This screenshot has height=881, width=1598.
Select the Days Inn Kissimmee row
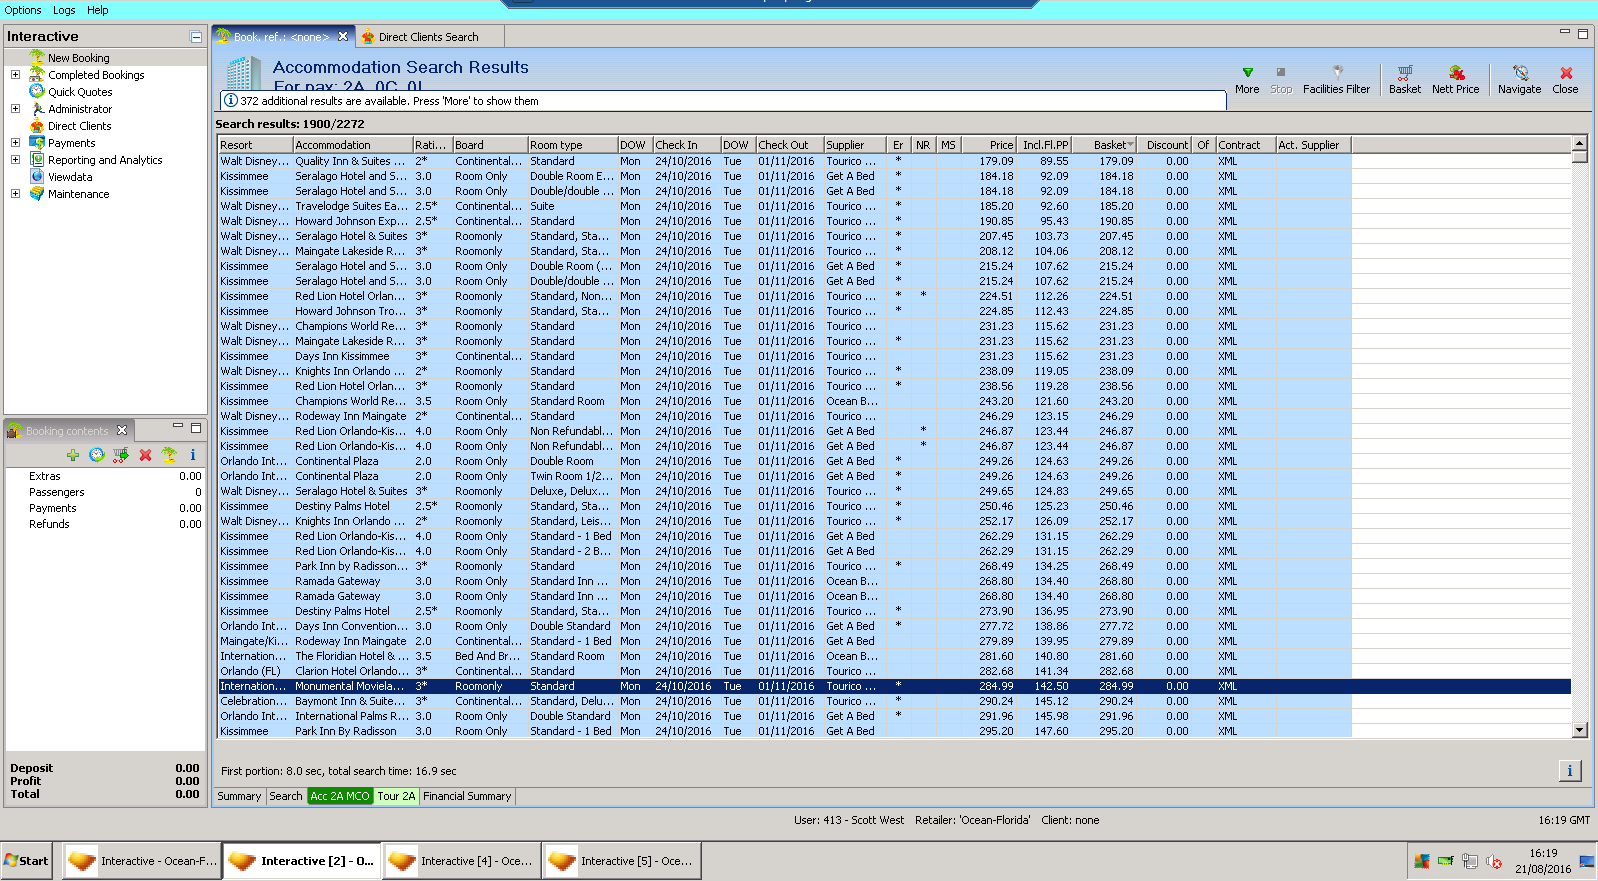tap(894, 356)
